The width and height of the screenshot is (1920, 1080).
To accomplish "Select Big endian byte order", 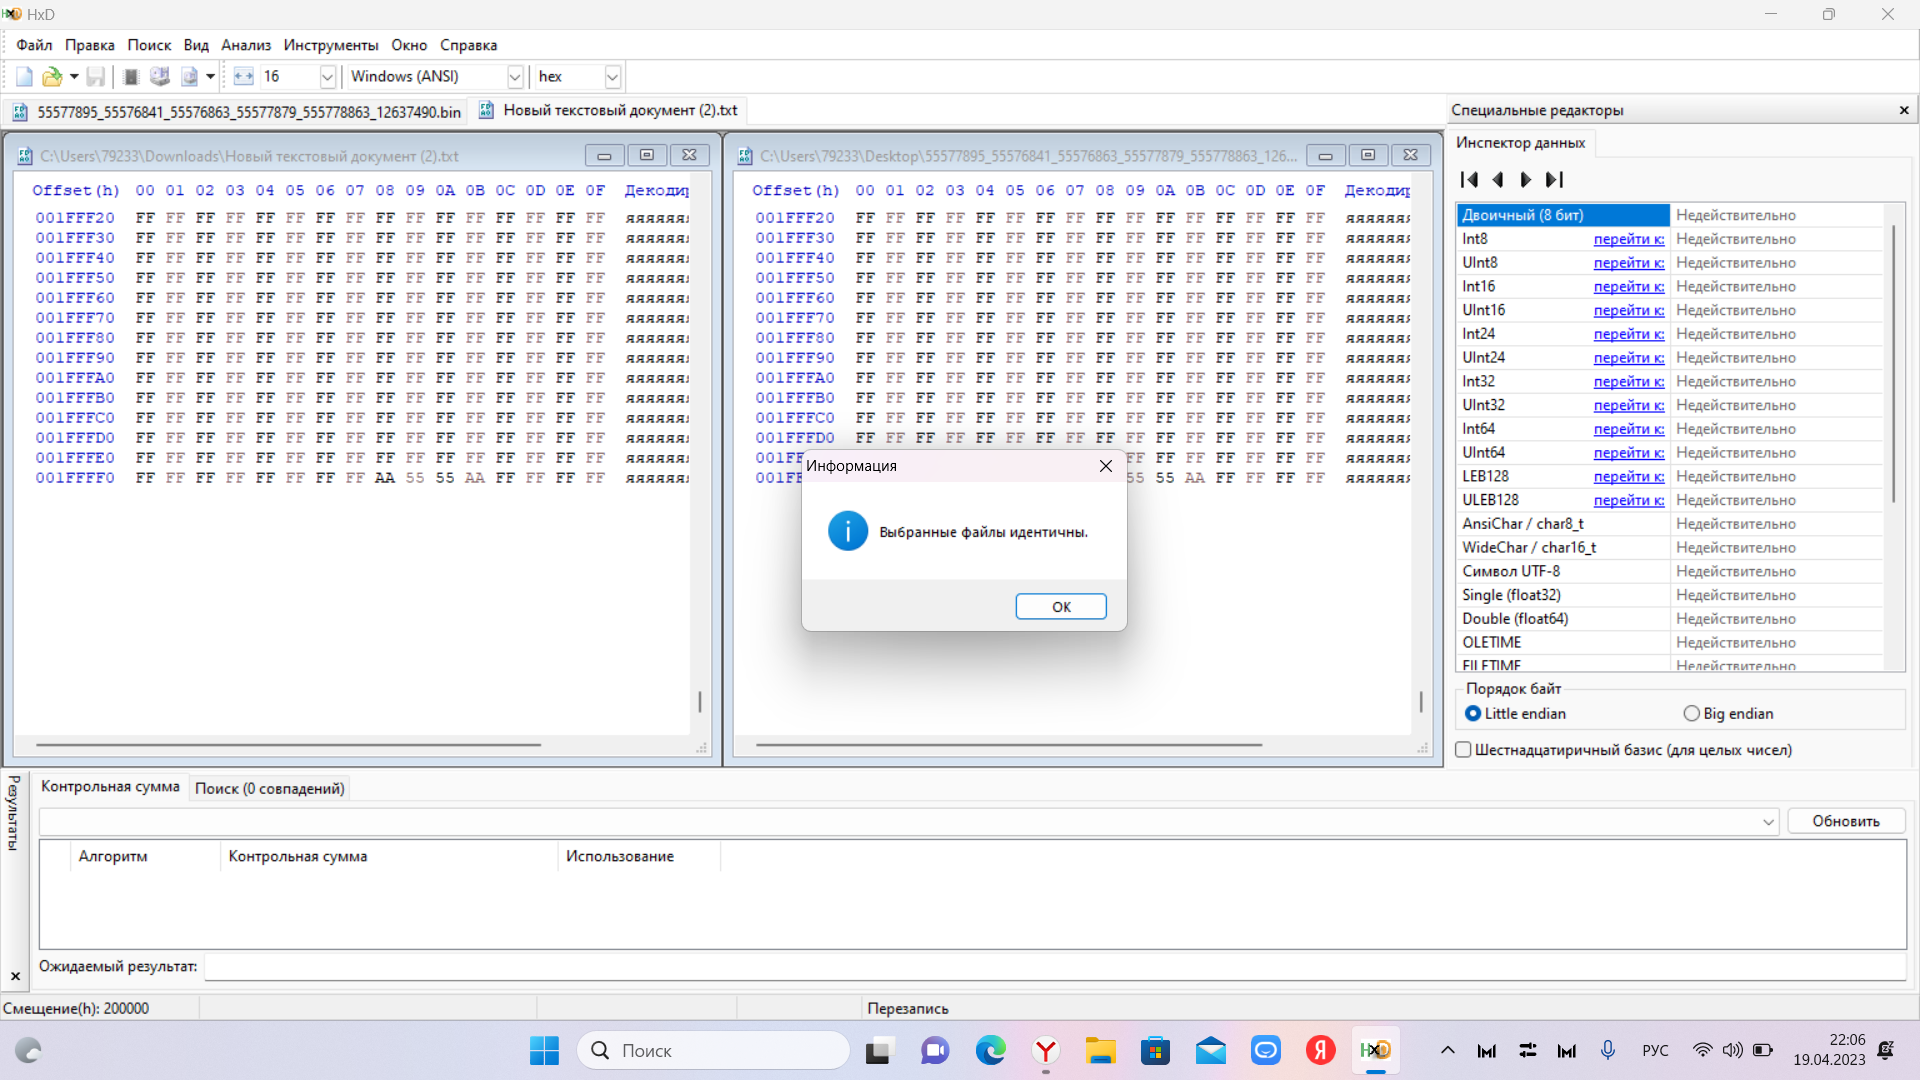I will pos(1692,714).
